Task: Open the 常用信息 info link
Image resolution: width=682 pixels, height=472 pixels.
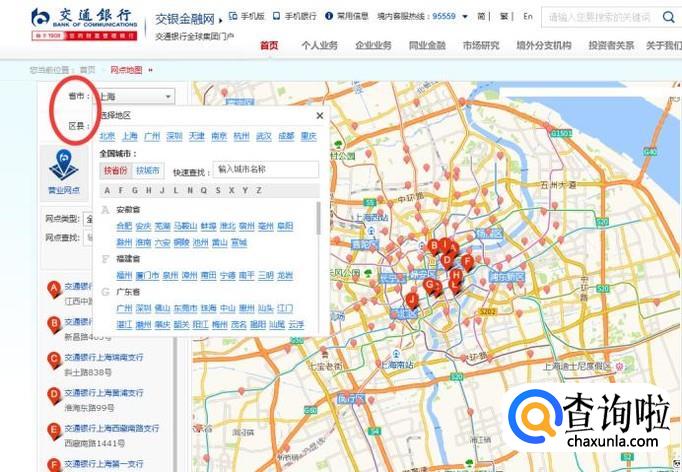Action: (347, 17)
